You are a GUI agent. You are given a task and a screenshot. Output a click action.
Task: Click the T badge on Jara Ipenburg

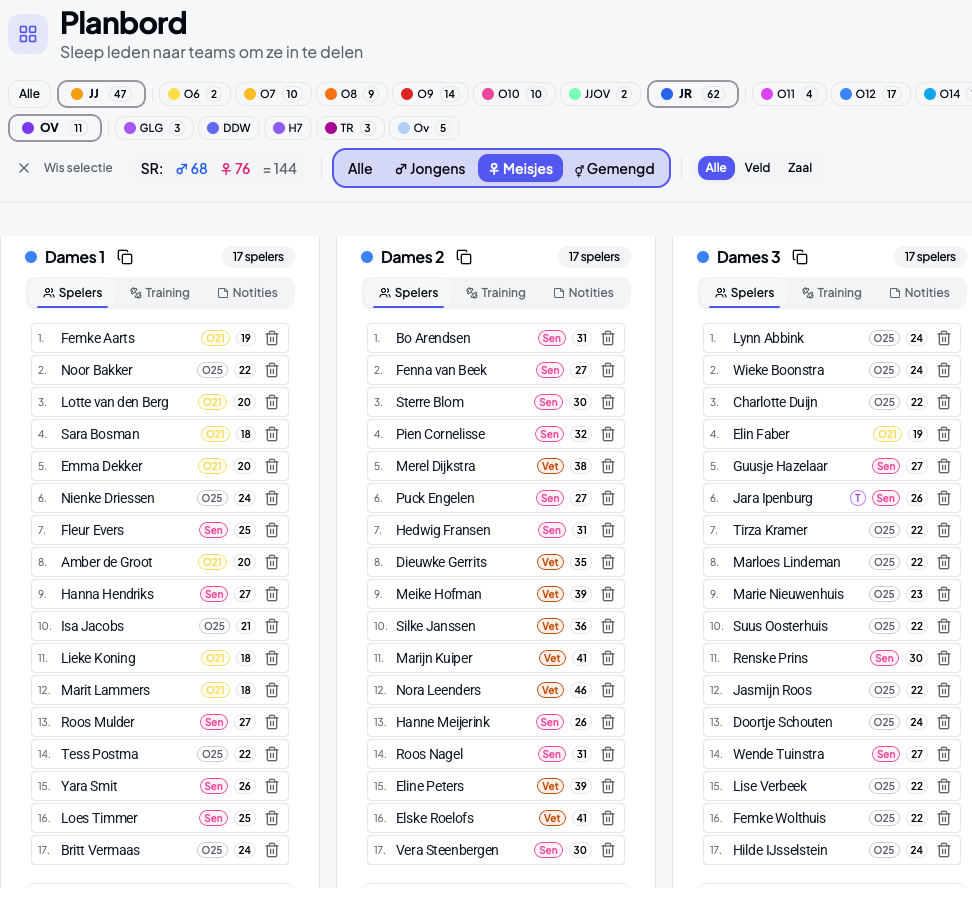click(x=857, y=498)
